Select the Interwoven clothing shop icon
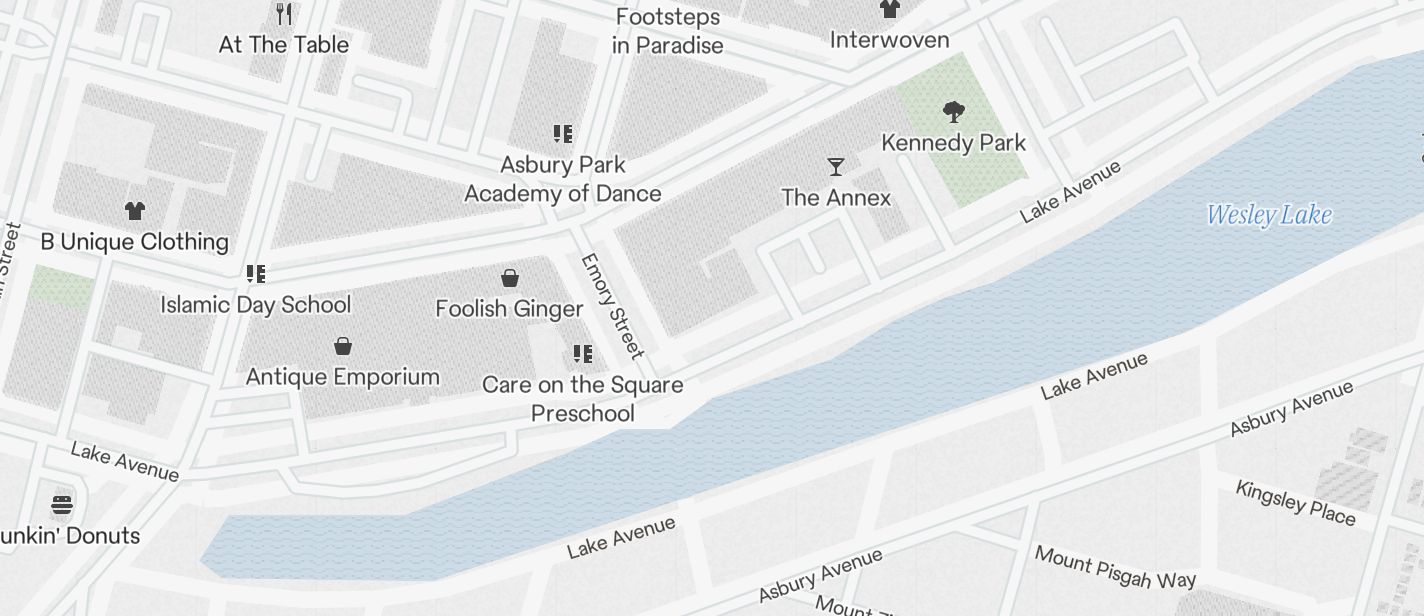The width and height of the screenshot is (1424, 616). point(889,8)
